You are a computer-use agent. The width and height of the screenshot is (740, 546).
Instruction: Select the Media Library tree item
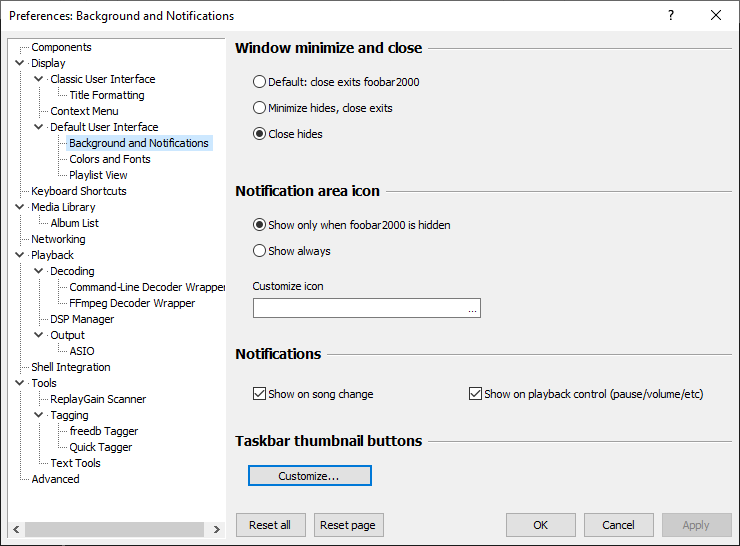tap(63, 207)
